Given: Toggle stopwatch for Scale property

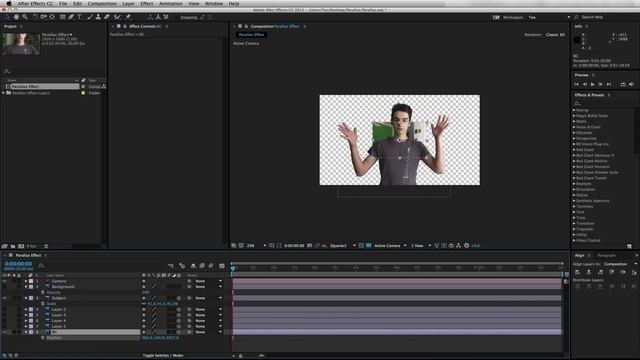Looking at the screenshot, I should 42,304.
